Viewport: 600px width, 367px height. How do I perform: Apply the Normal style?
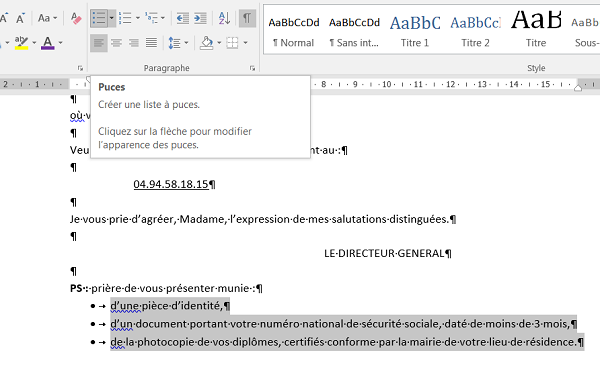[x=293, y=32]
